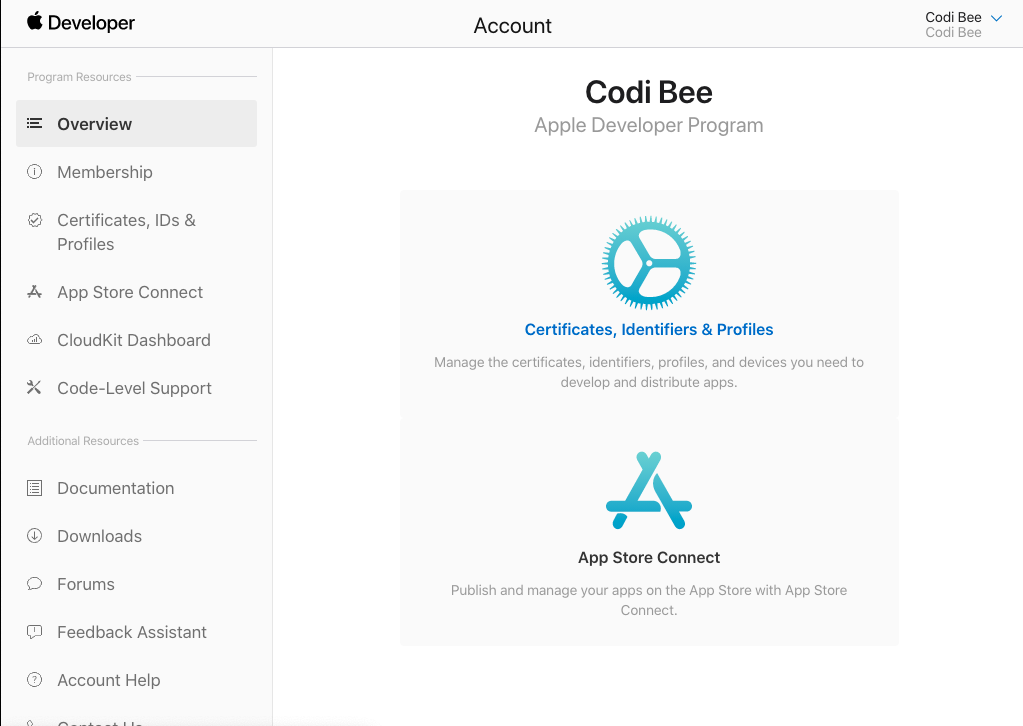Open App Store Connect from the main panel
Screen dimensions: 1023x726
(x=648, y=557)
